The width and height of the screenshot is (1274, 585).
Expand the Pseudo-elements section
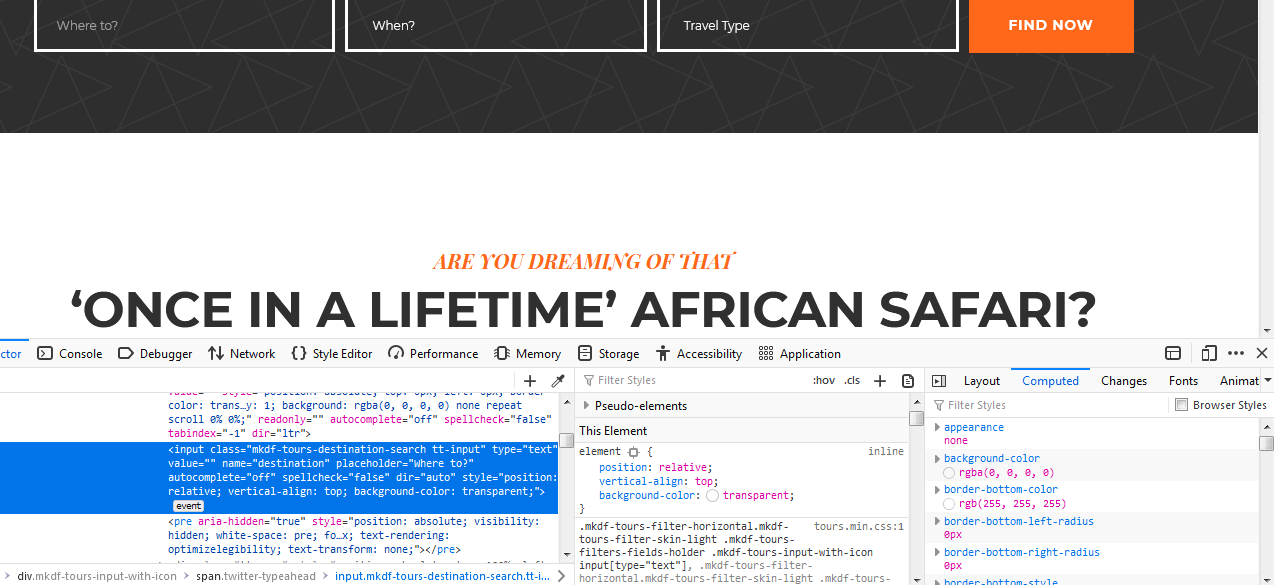tap(587, 405)
